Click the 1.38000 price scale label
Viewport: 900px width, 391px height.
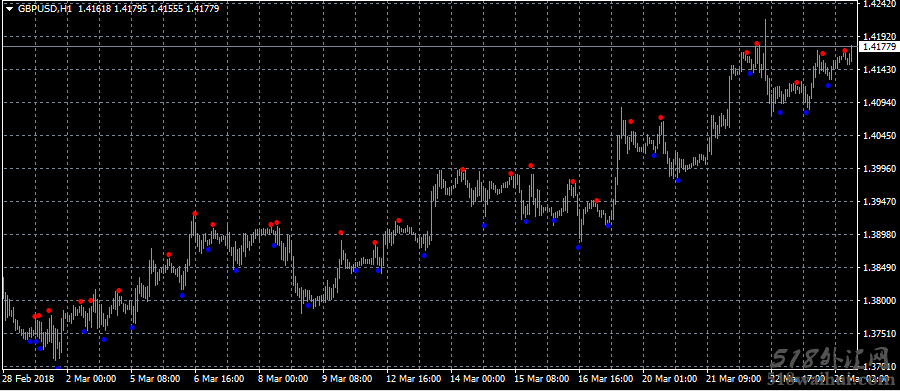pos(879,301)
